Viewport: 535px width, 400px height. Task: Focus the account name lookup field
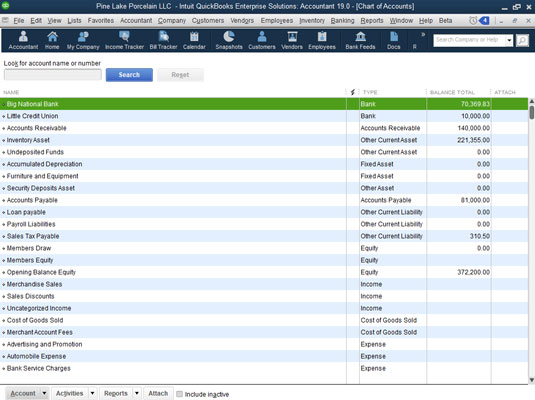coord(53,75)
